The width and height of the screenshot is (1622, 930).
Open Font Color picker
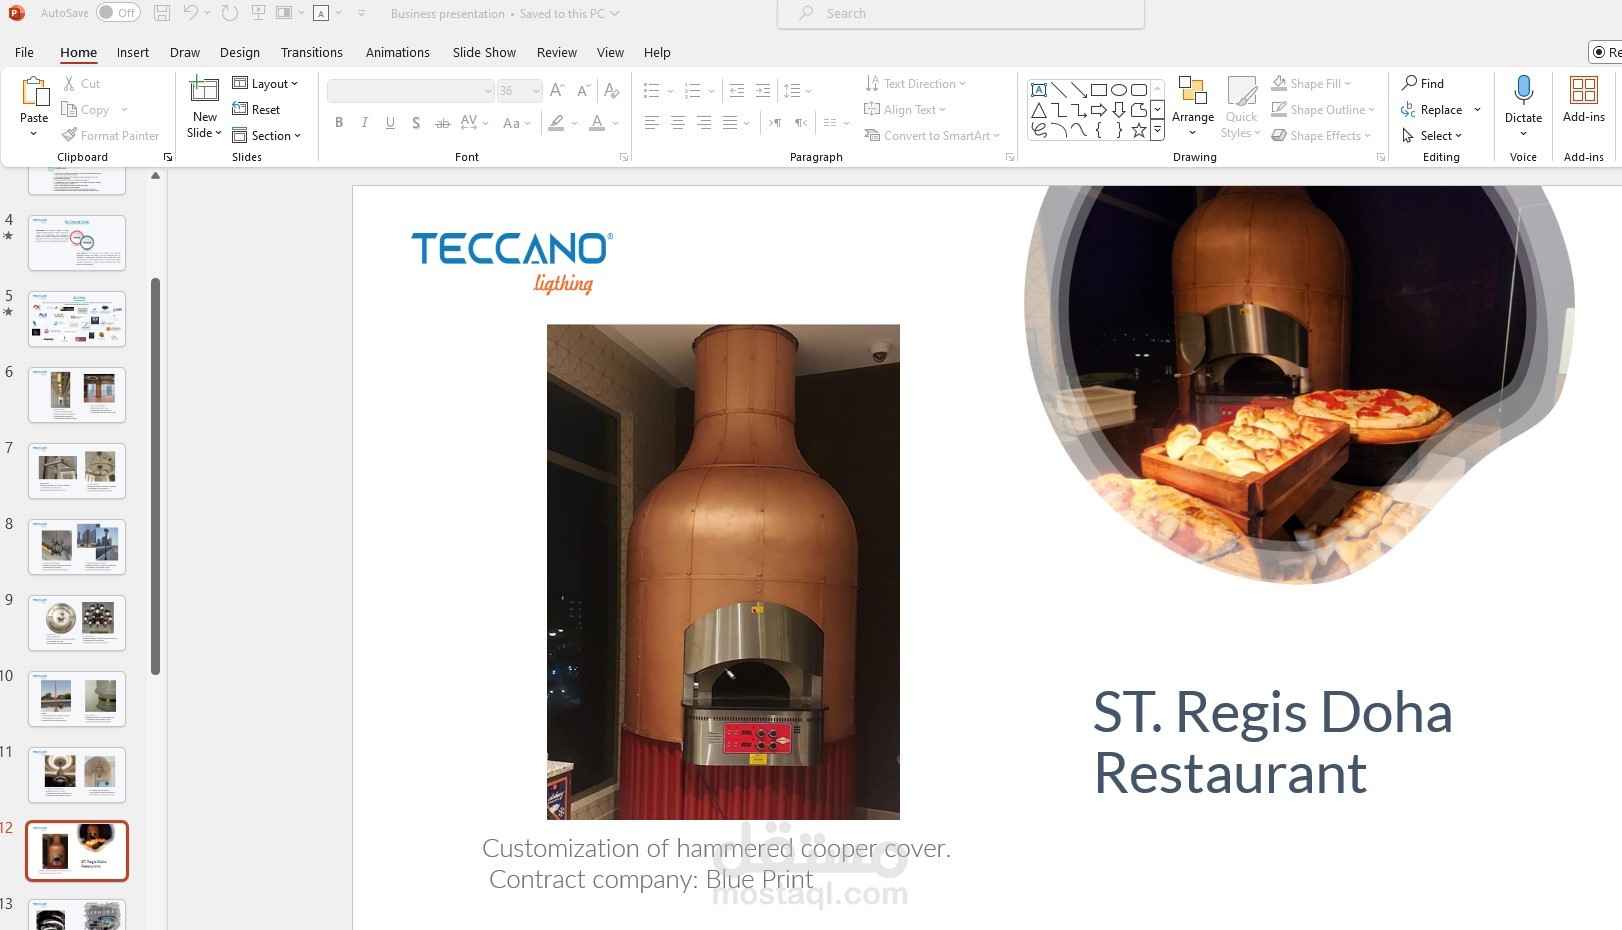[x=597, y=123]
